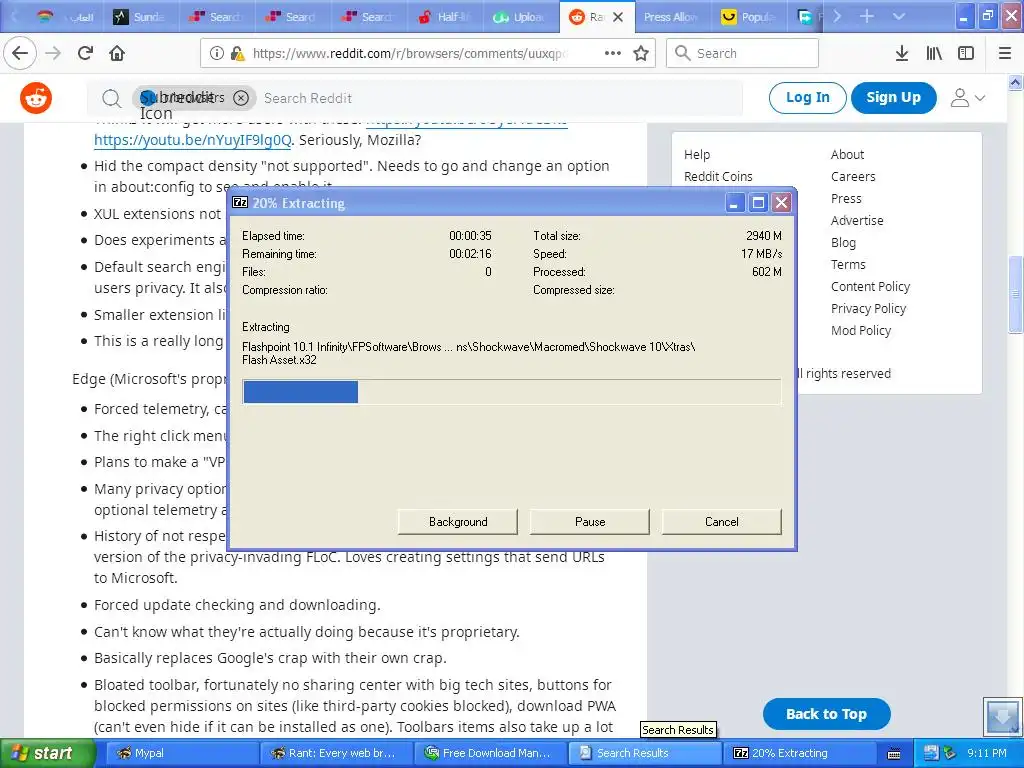Open the Advertise link
This screenshot has width=1024, height=768.
(857, 221)
